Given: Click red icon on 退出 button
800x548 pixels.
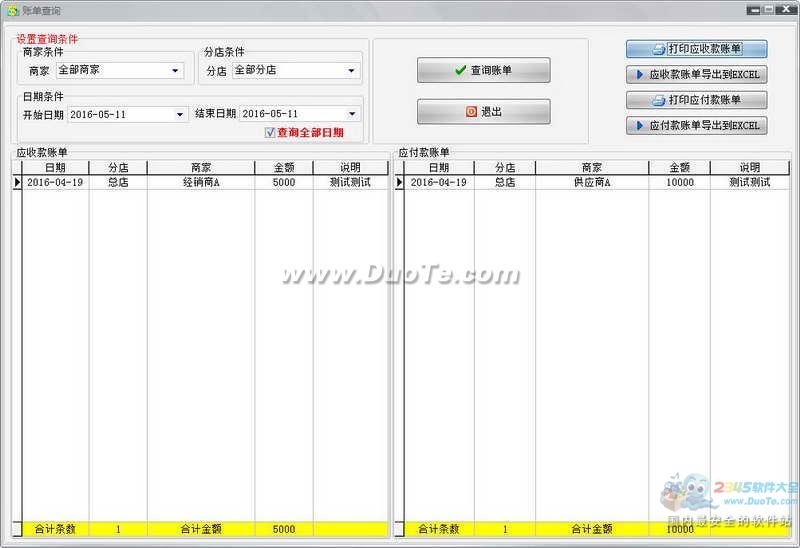Looking at the screenshot, I should 471,111.
